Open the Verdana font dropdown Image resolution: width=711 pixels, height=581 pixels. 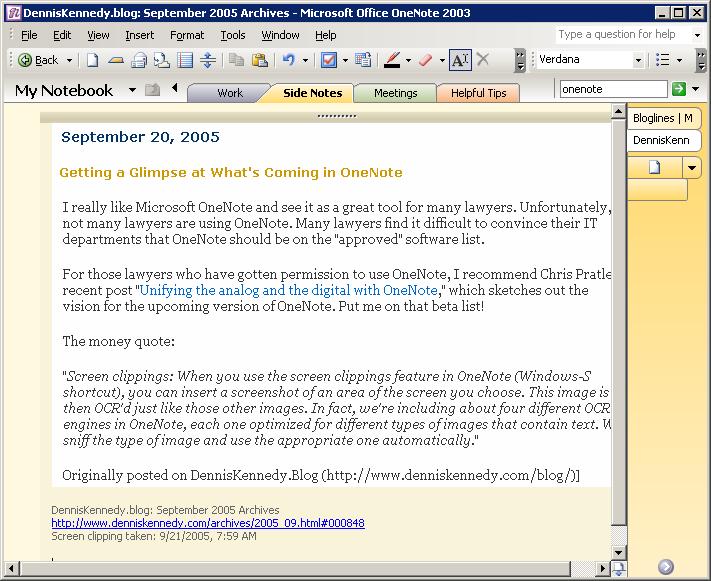point(638,60)
